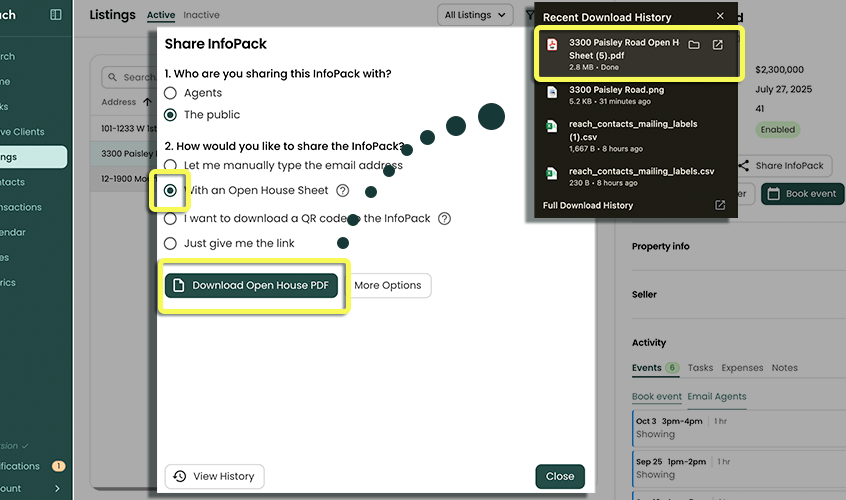Click the help icon beside Open House Sheet
846x500 pixels.
[343, 191]
